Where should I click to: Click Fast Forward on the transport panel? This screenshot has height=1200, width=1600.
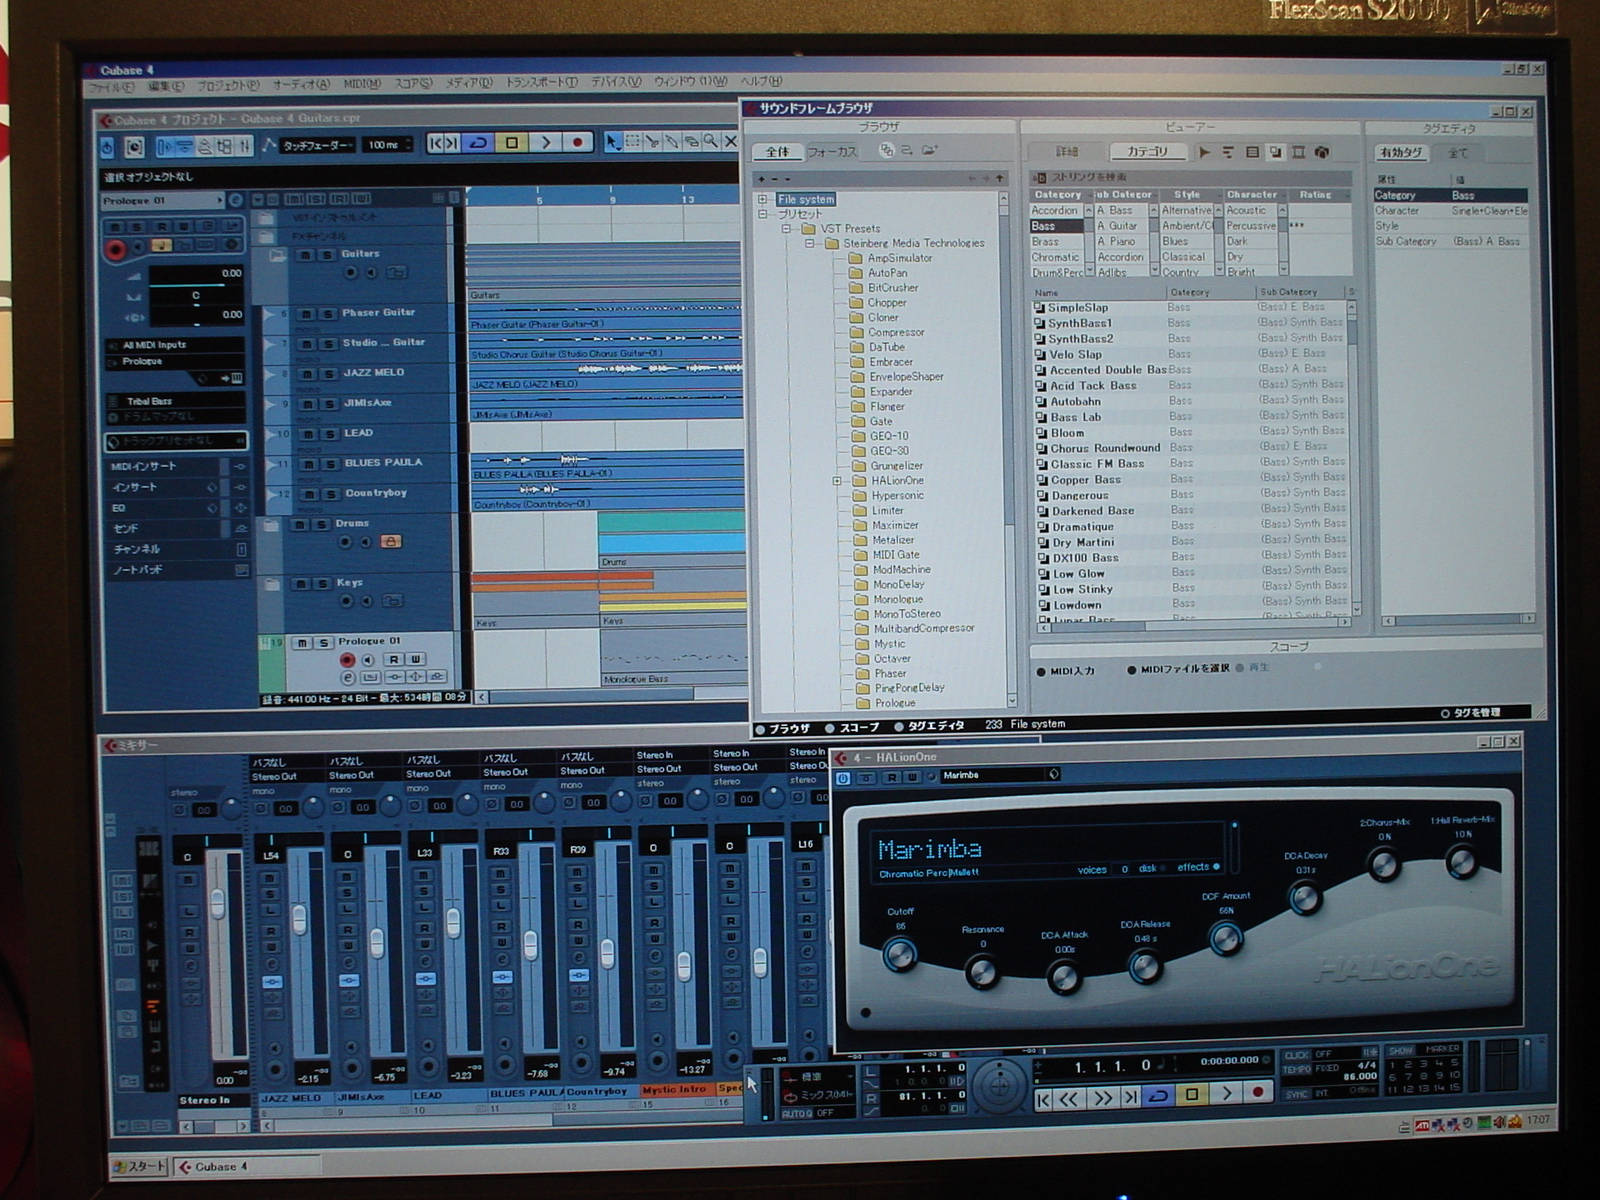coord(1102,1099)
